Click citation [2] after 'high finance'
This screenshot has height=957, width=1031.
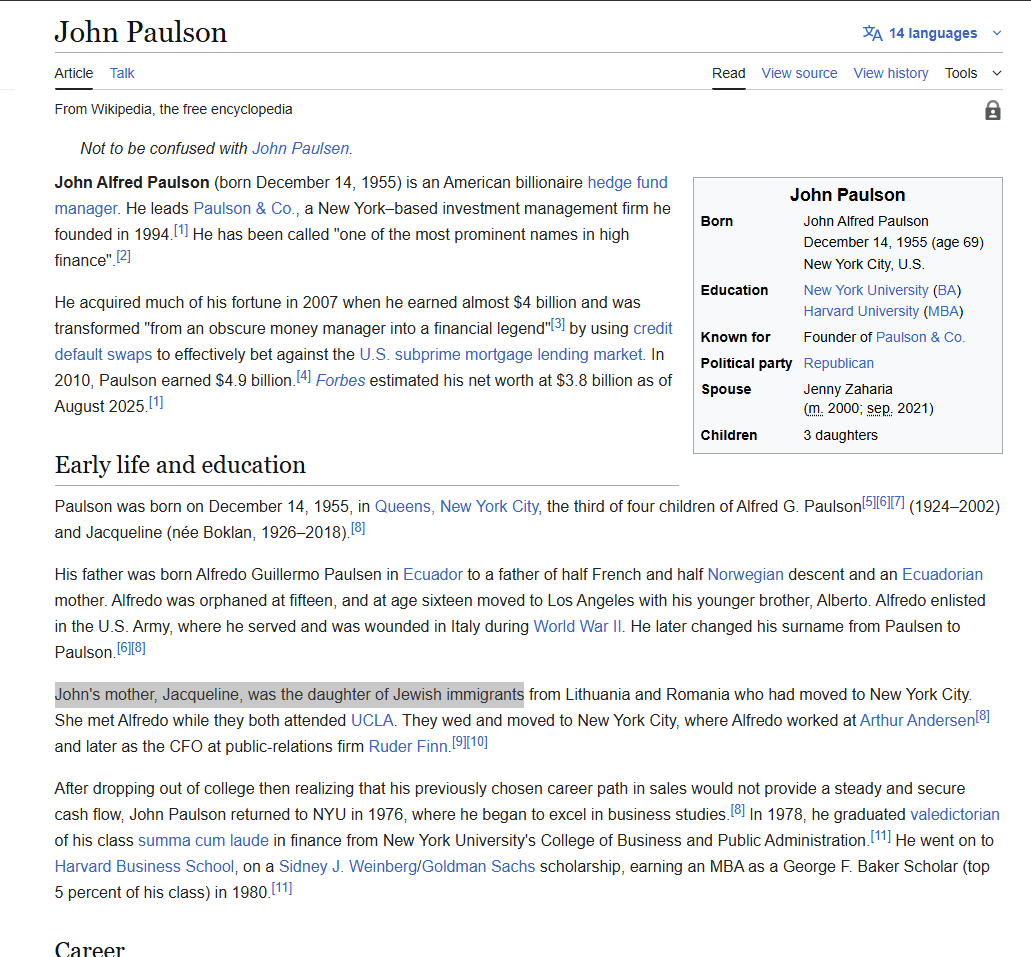[124, 256]
